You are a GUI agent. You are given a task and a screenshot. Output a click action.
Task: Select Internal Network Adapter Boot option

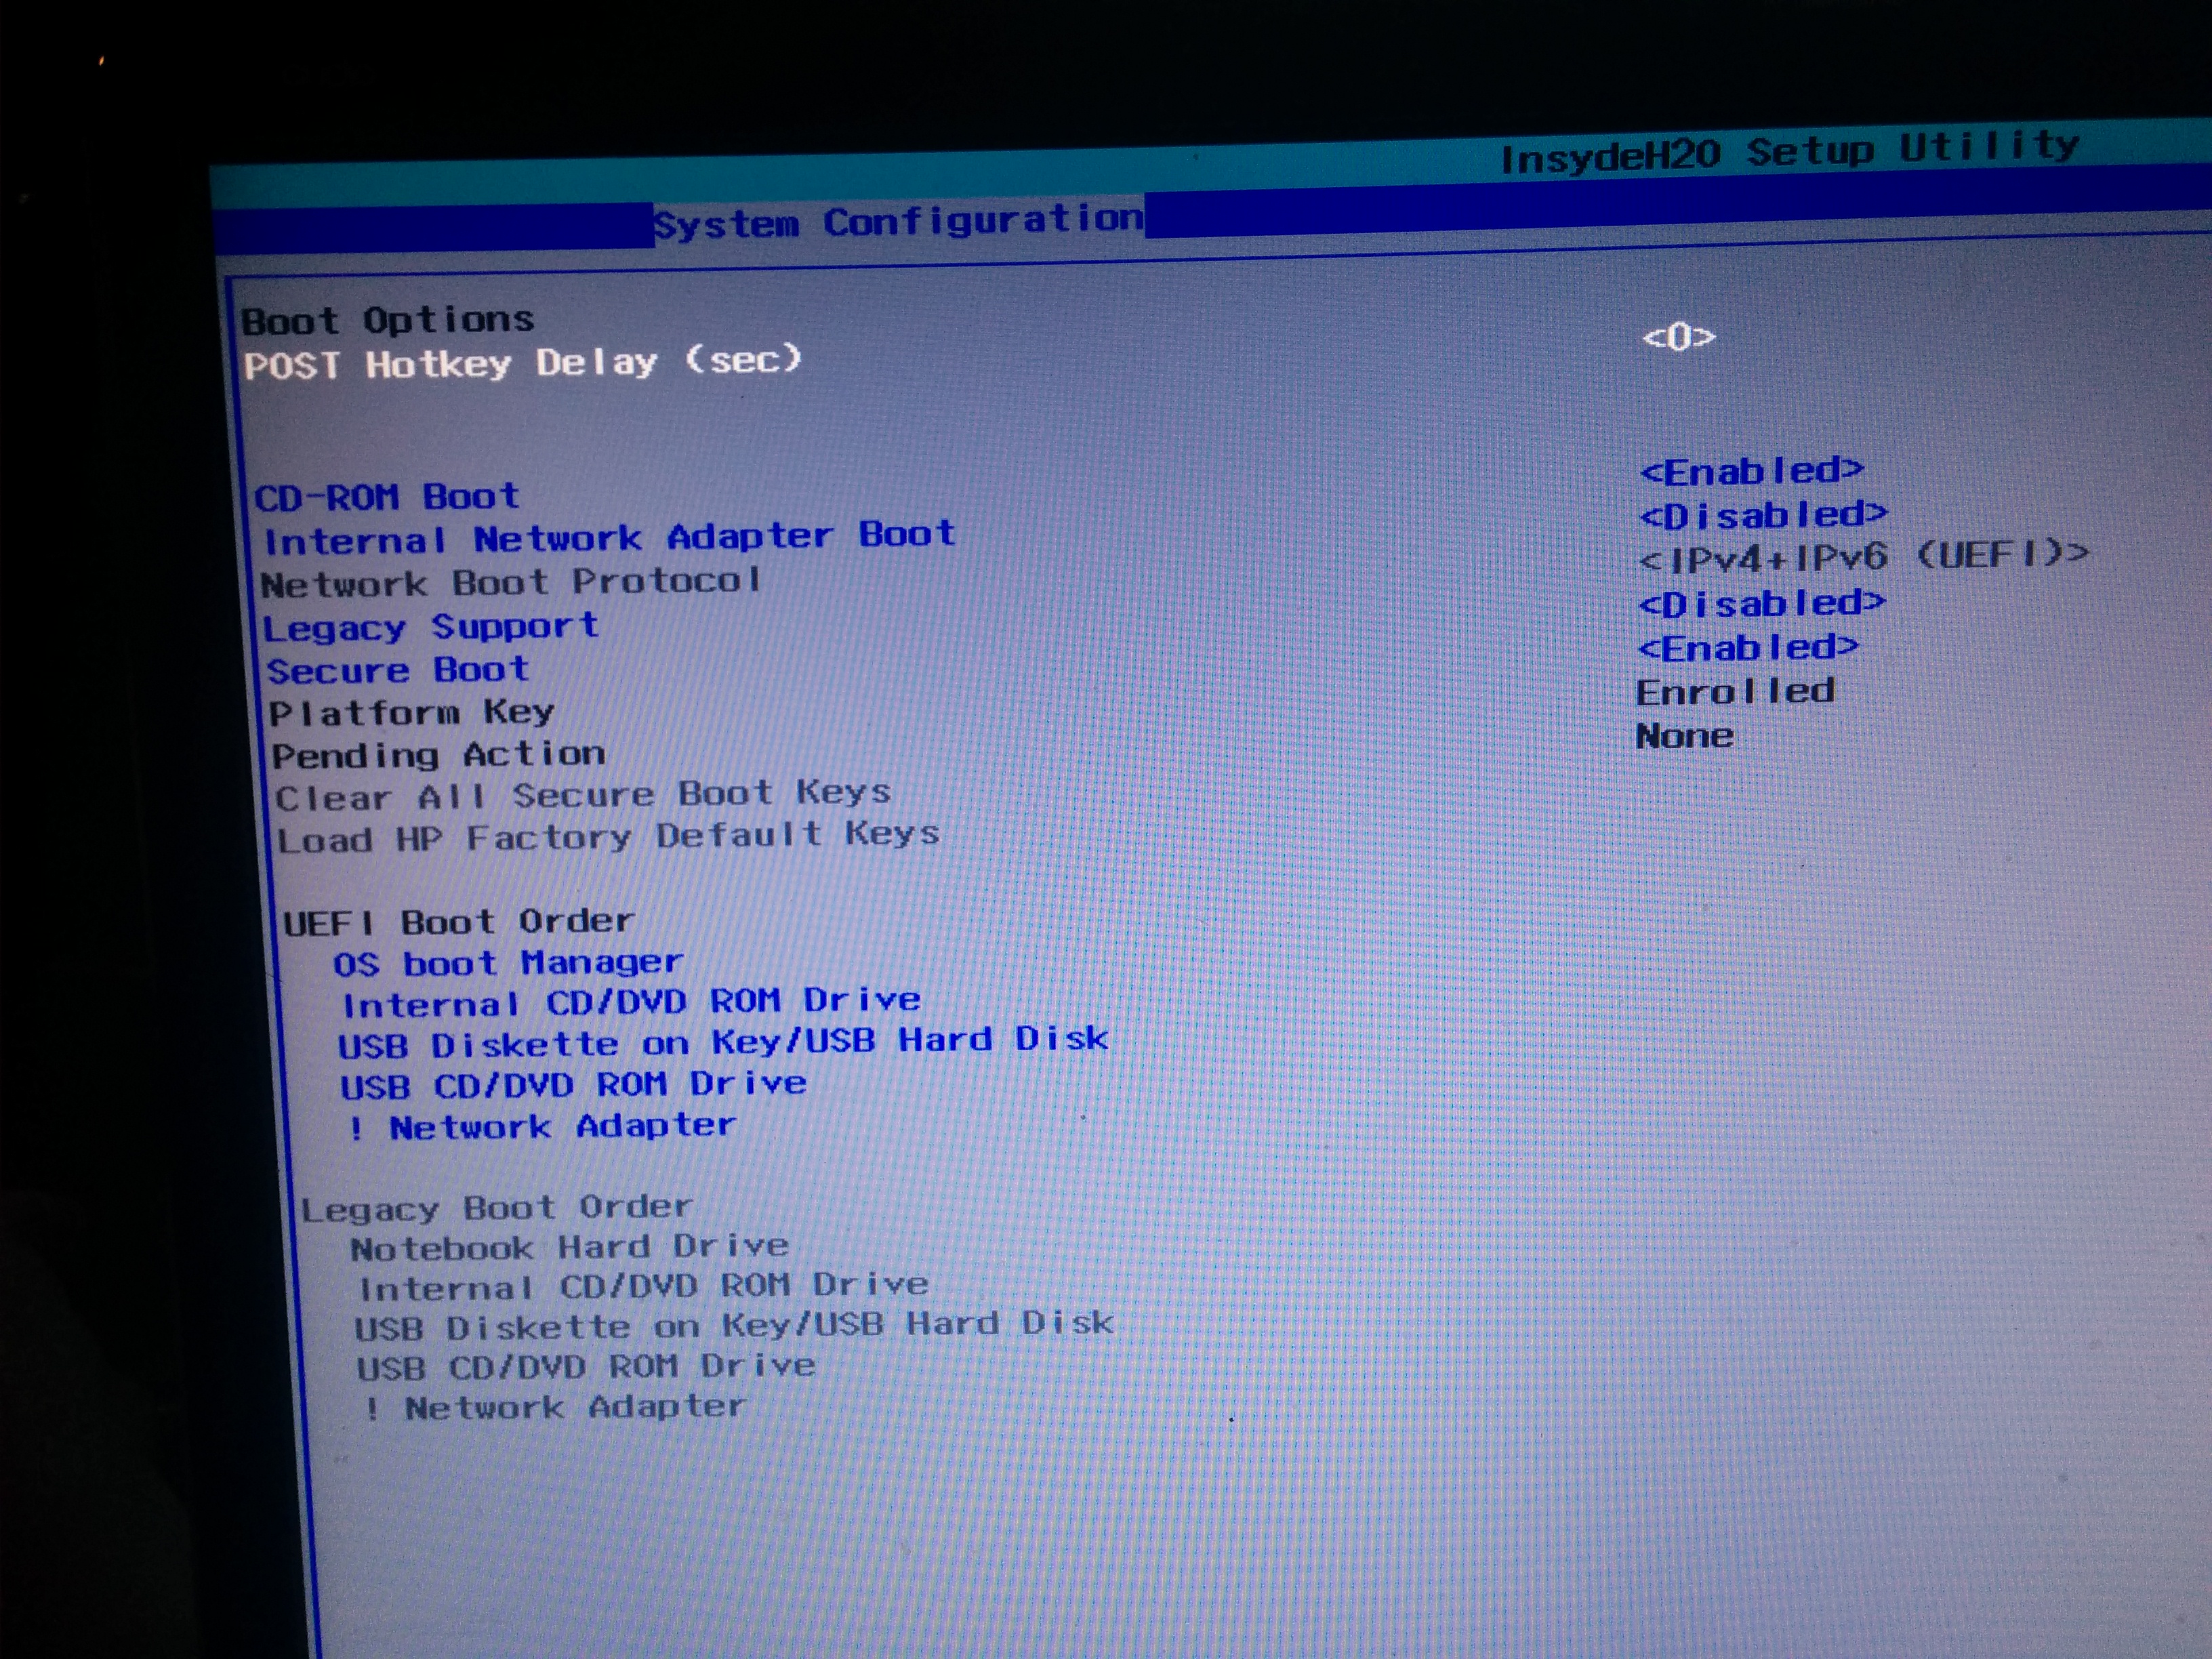[x=608, y=538]
